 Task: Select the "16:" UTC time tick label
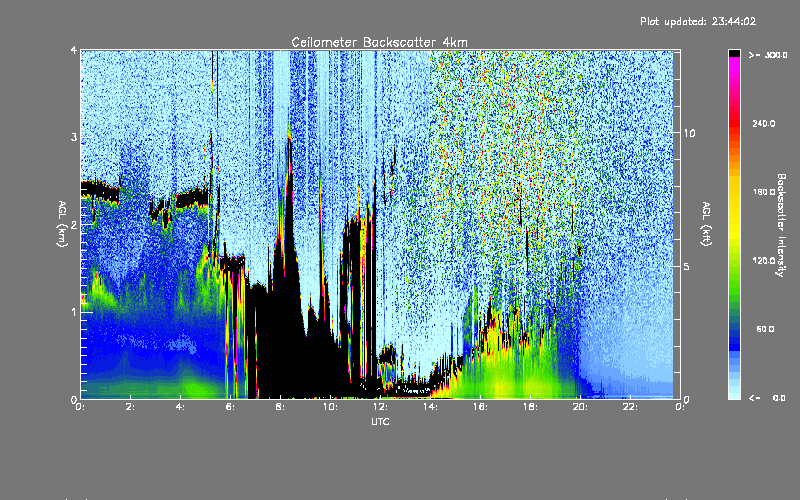(480, 407)
